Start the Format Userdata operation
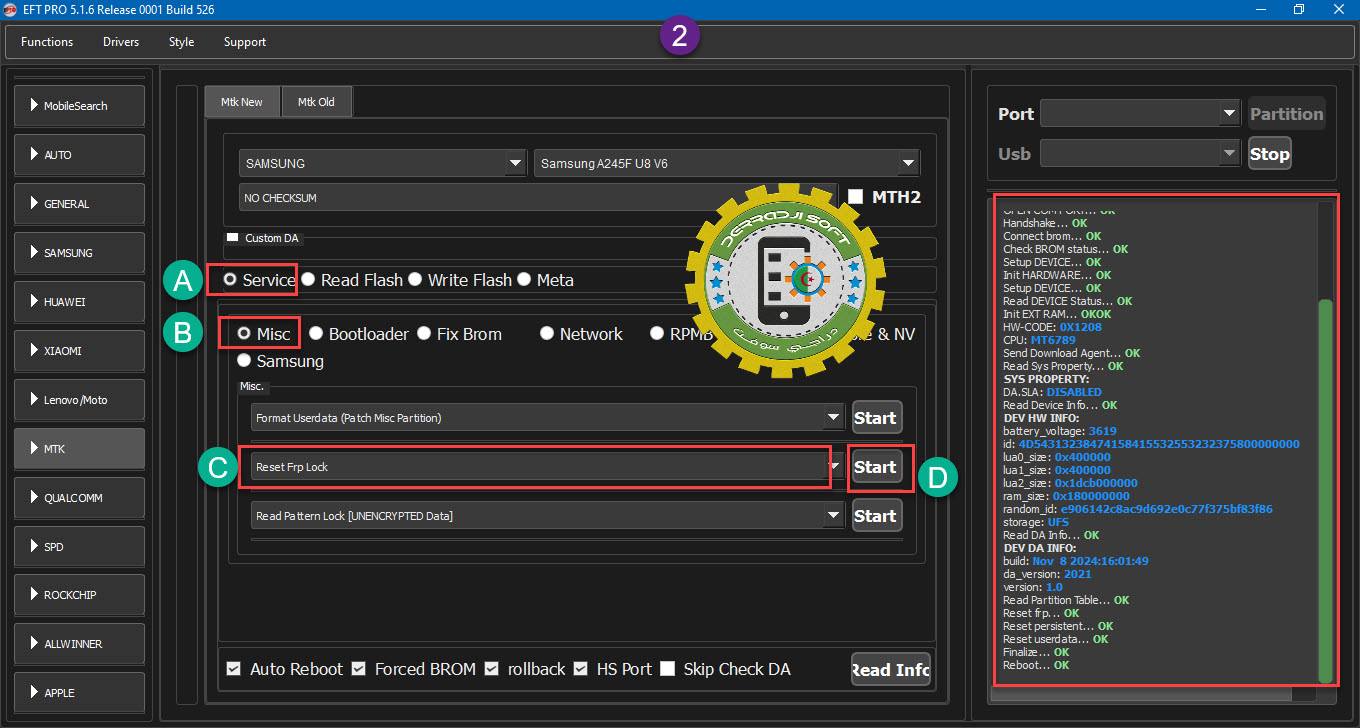The width and height of the screenshot is (1360, 728). click(875, 417)
